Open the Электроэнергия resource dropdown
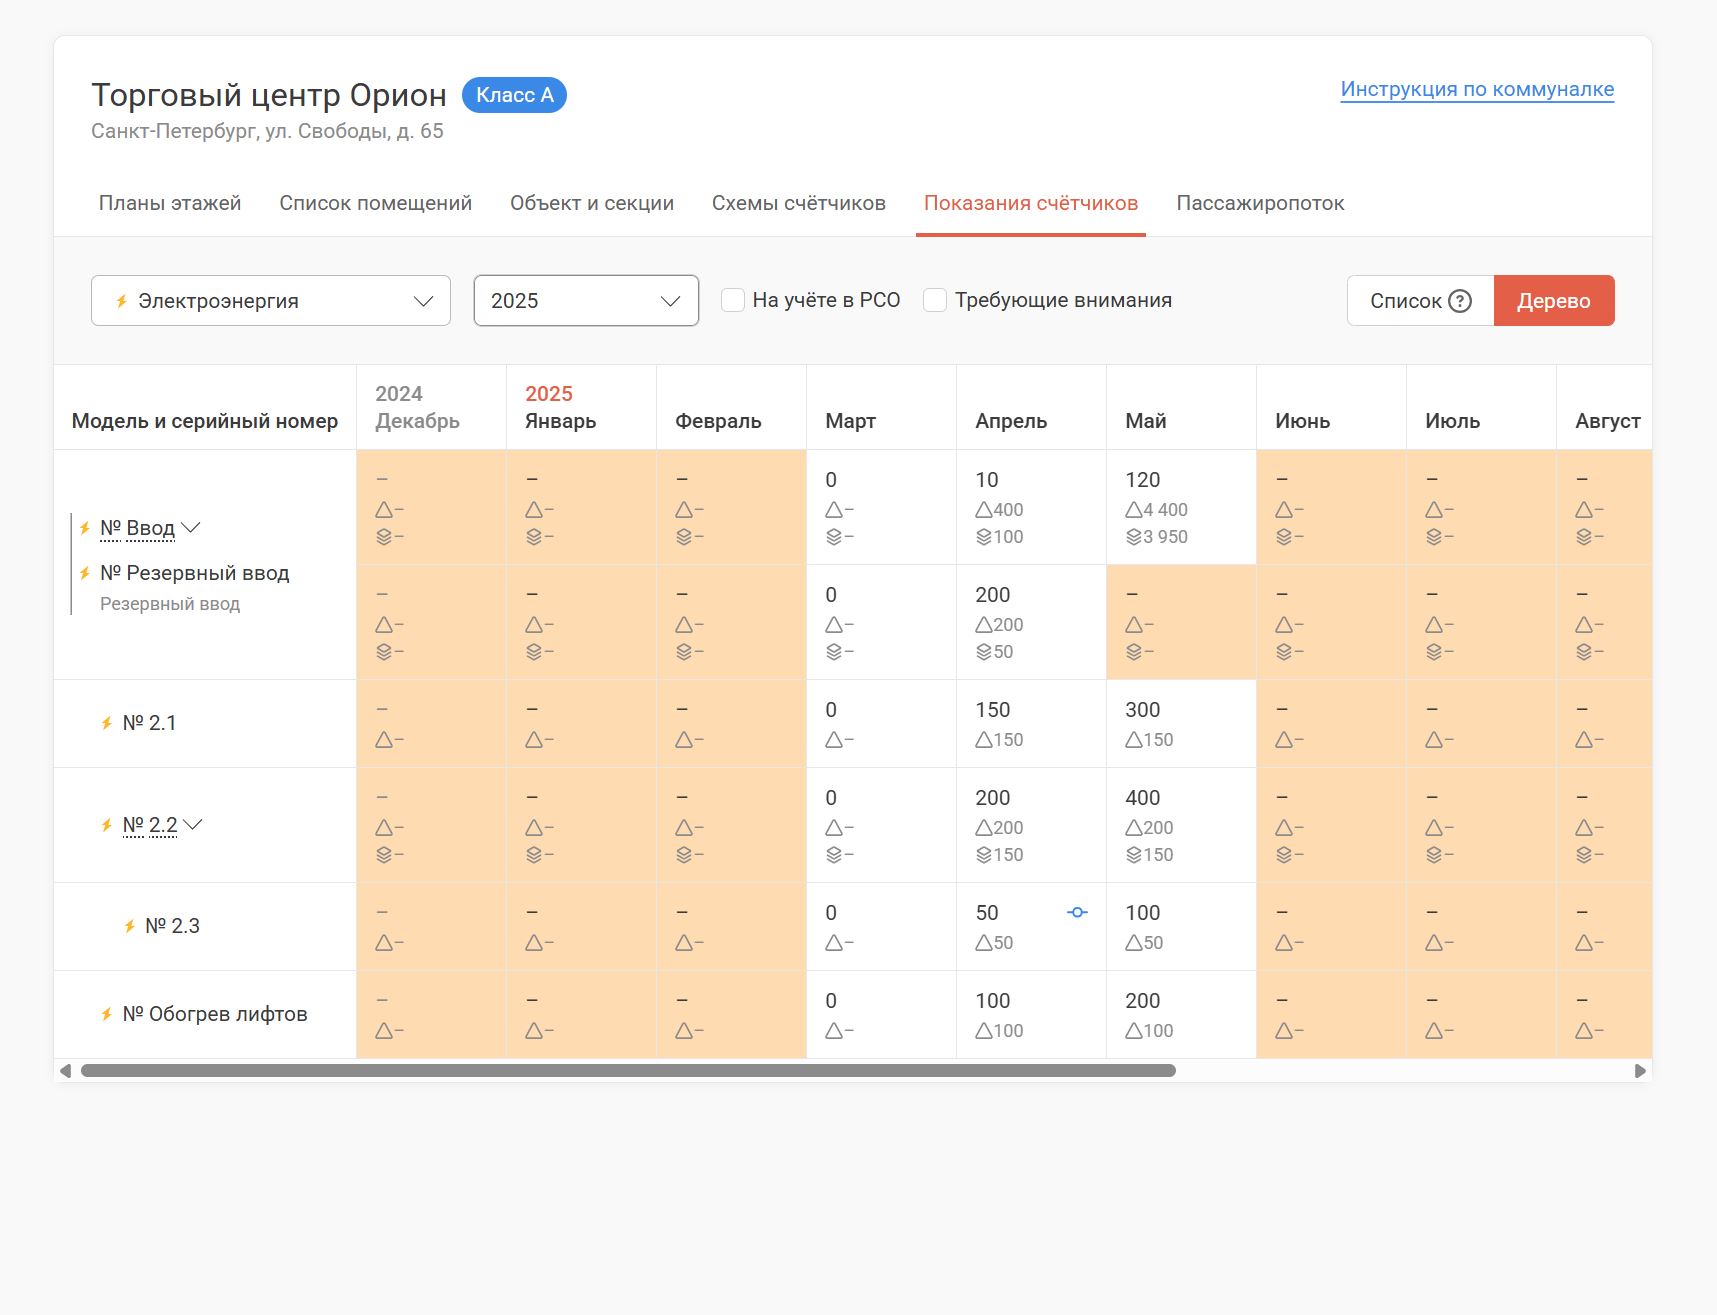Viewport: 1717px width, 1315px height. click(x=271, y=301)
